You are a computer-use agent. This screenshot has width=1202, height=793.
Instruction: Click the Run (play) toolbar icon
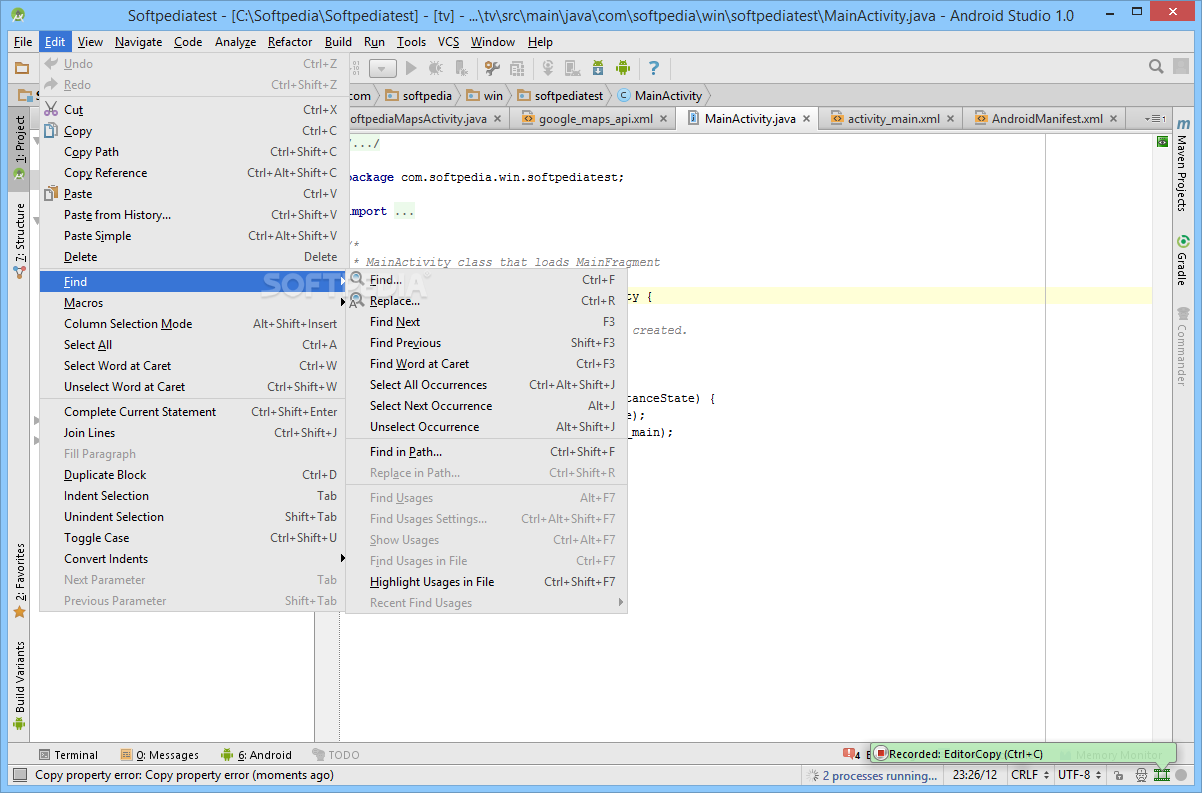[x=411, y=68]
